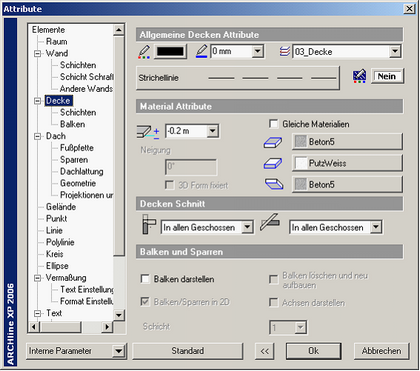Open the 0 mm line thickness dropdown

[x=257, y=52]
